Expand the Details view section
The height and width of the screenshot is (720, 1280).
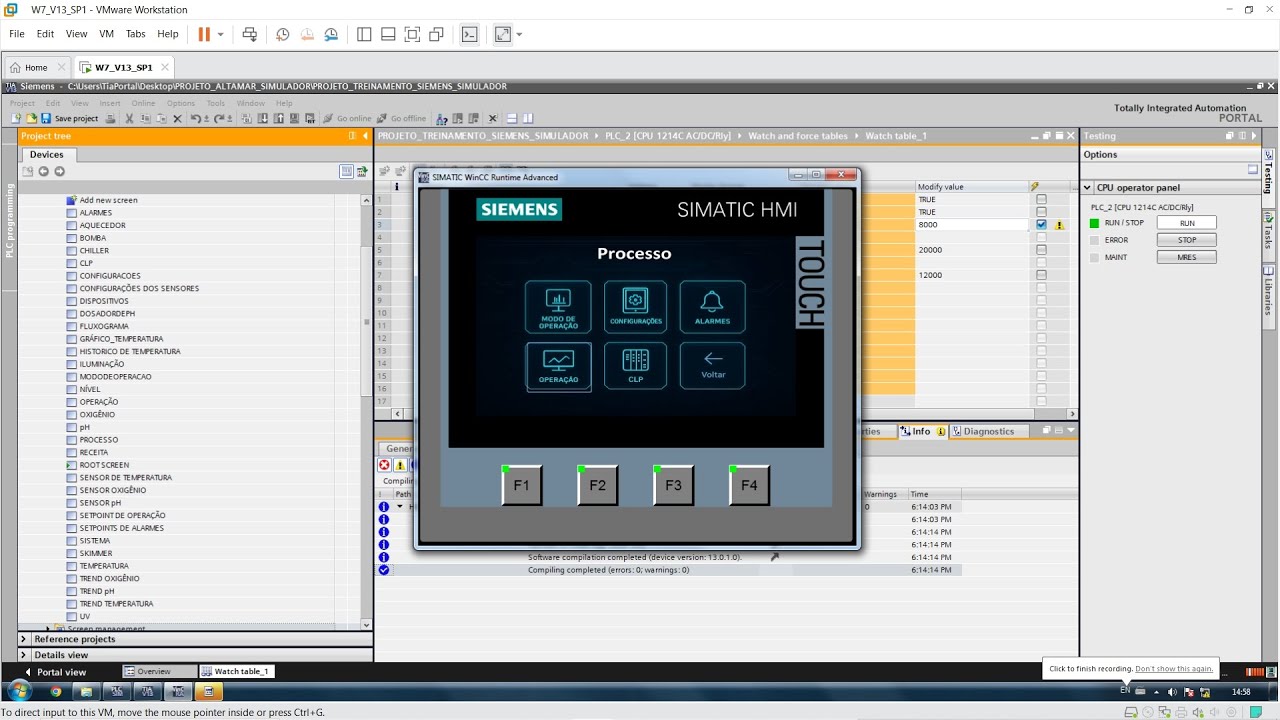point(24,655)
